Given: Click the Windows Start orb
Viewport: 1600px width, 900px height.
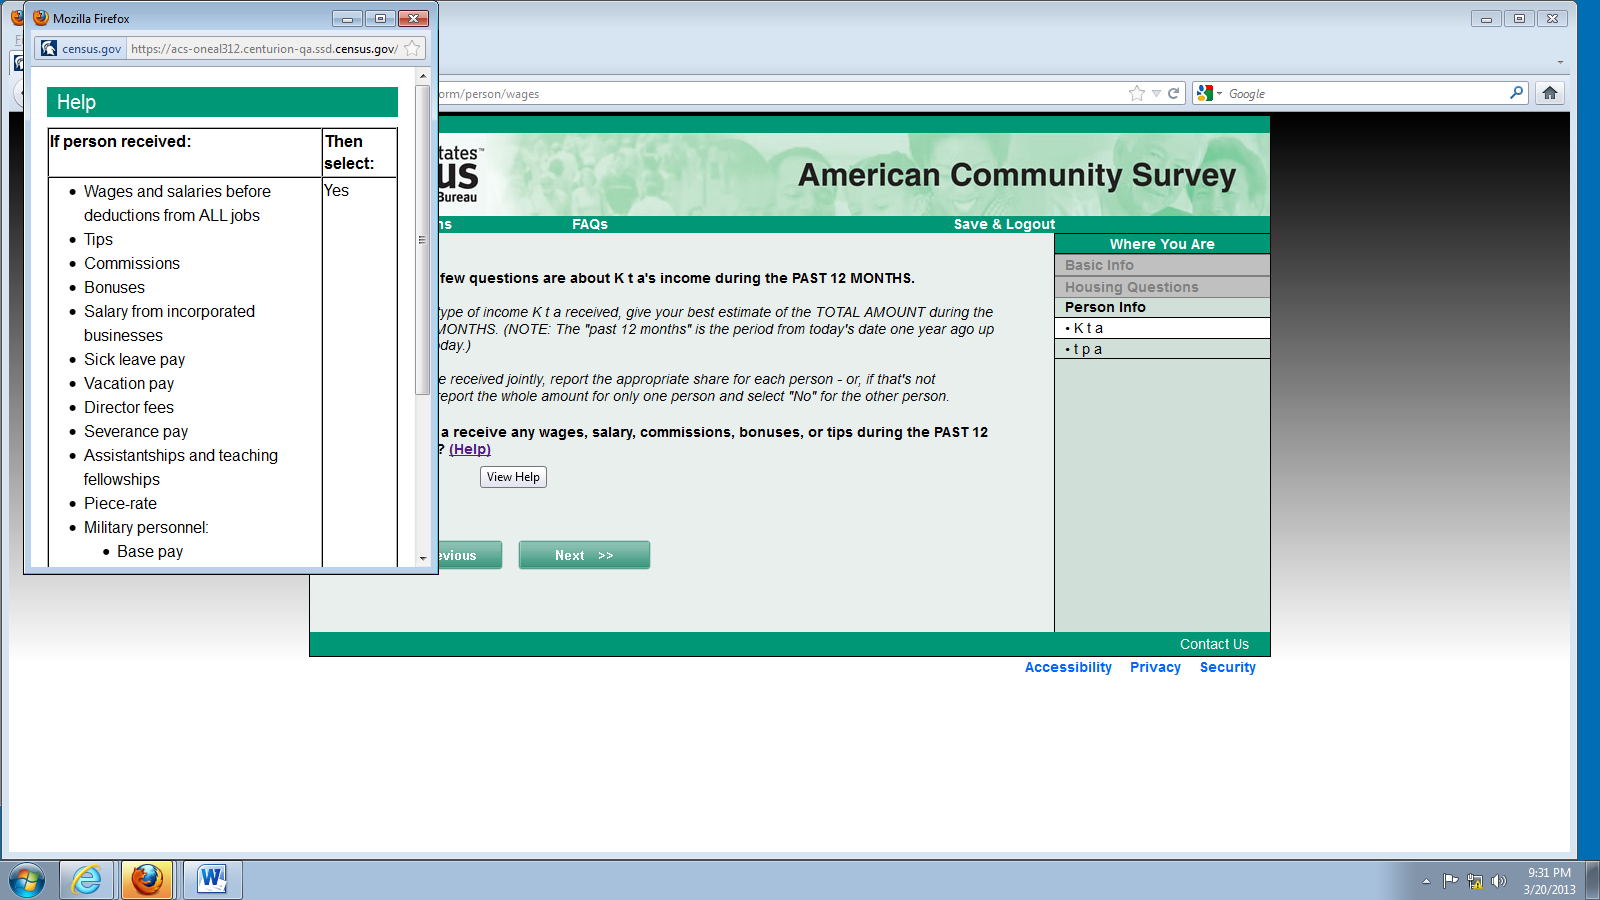Looking at the screenshot, I should pyautogui.click(x=27, y=880).
